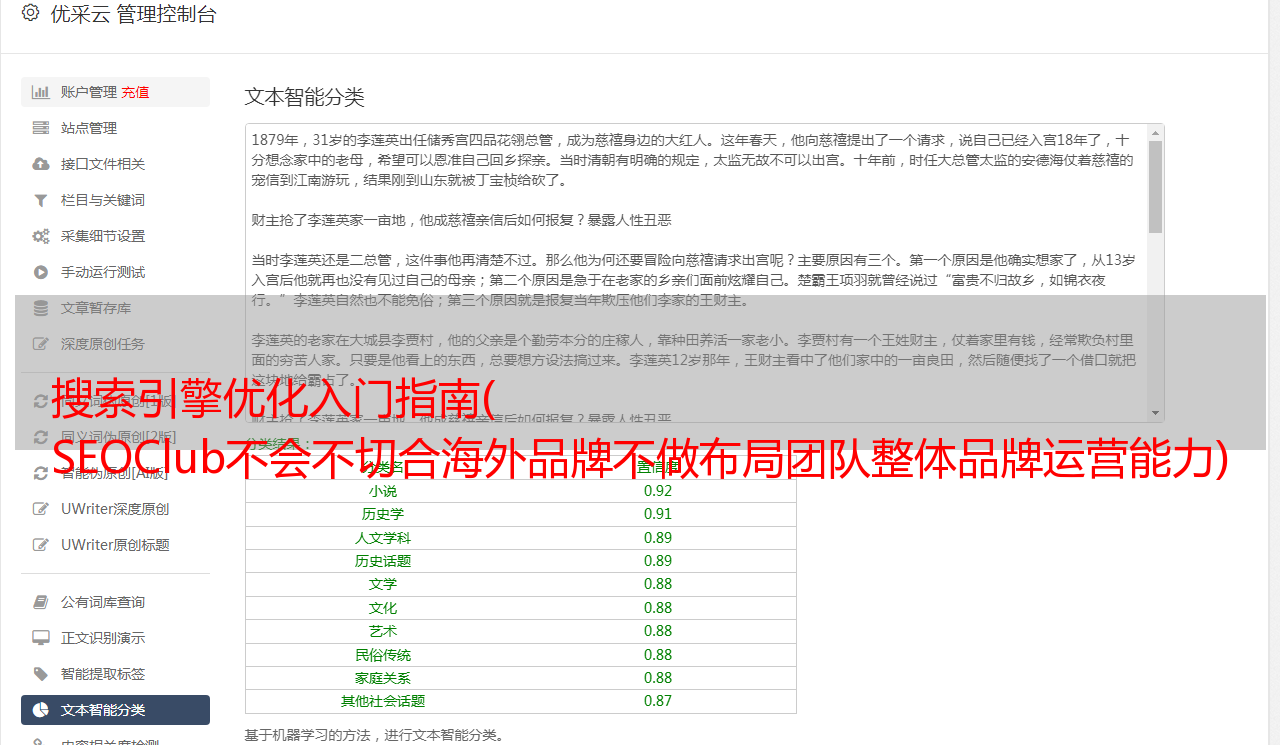Click the monitor icon for 正文识别演示

41,638
